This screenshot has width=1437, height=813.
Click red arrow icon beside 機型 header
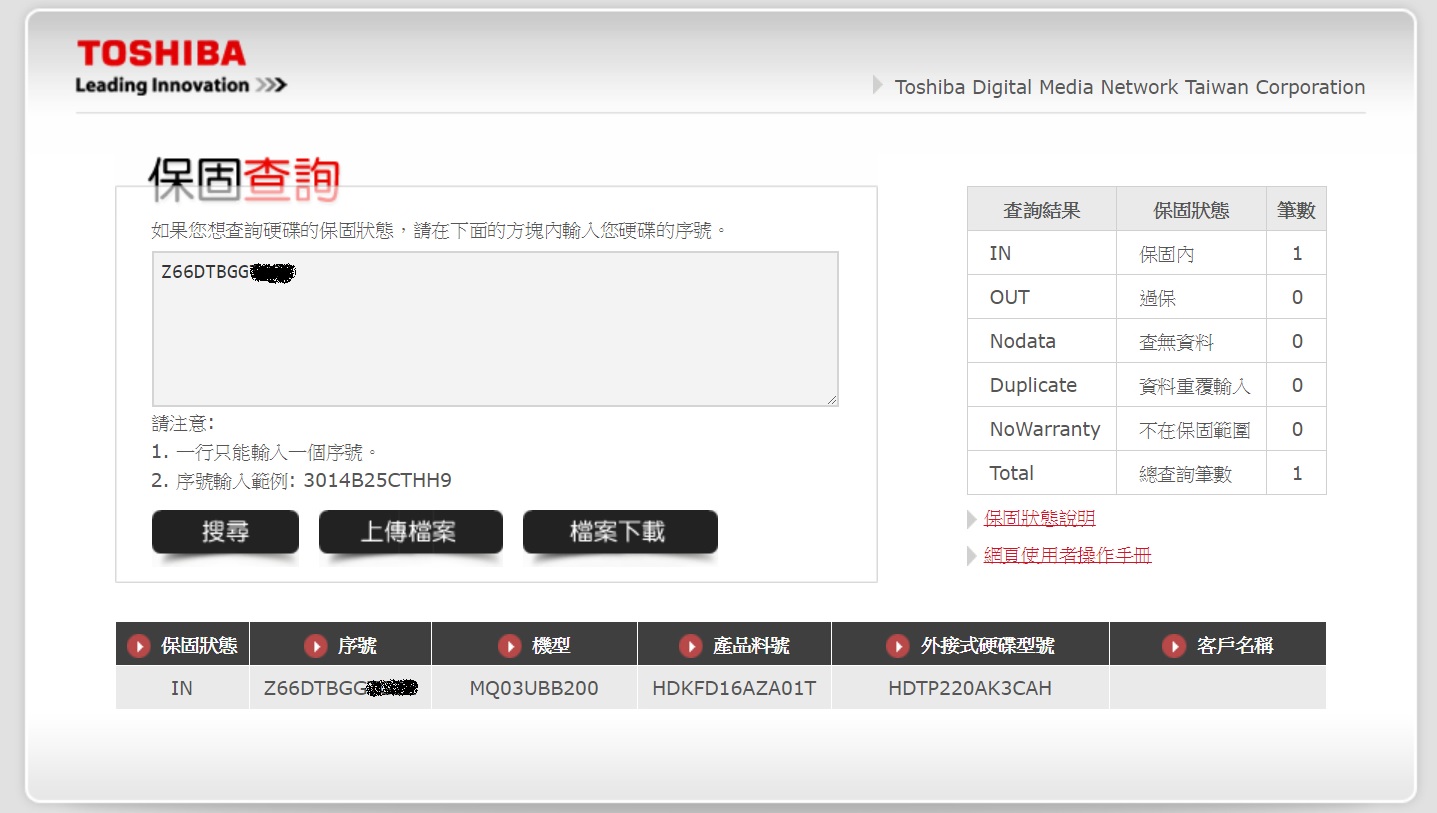point(510,646)
